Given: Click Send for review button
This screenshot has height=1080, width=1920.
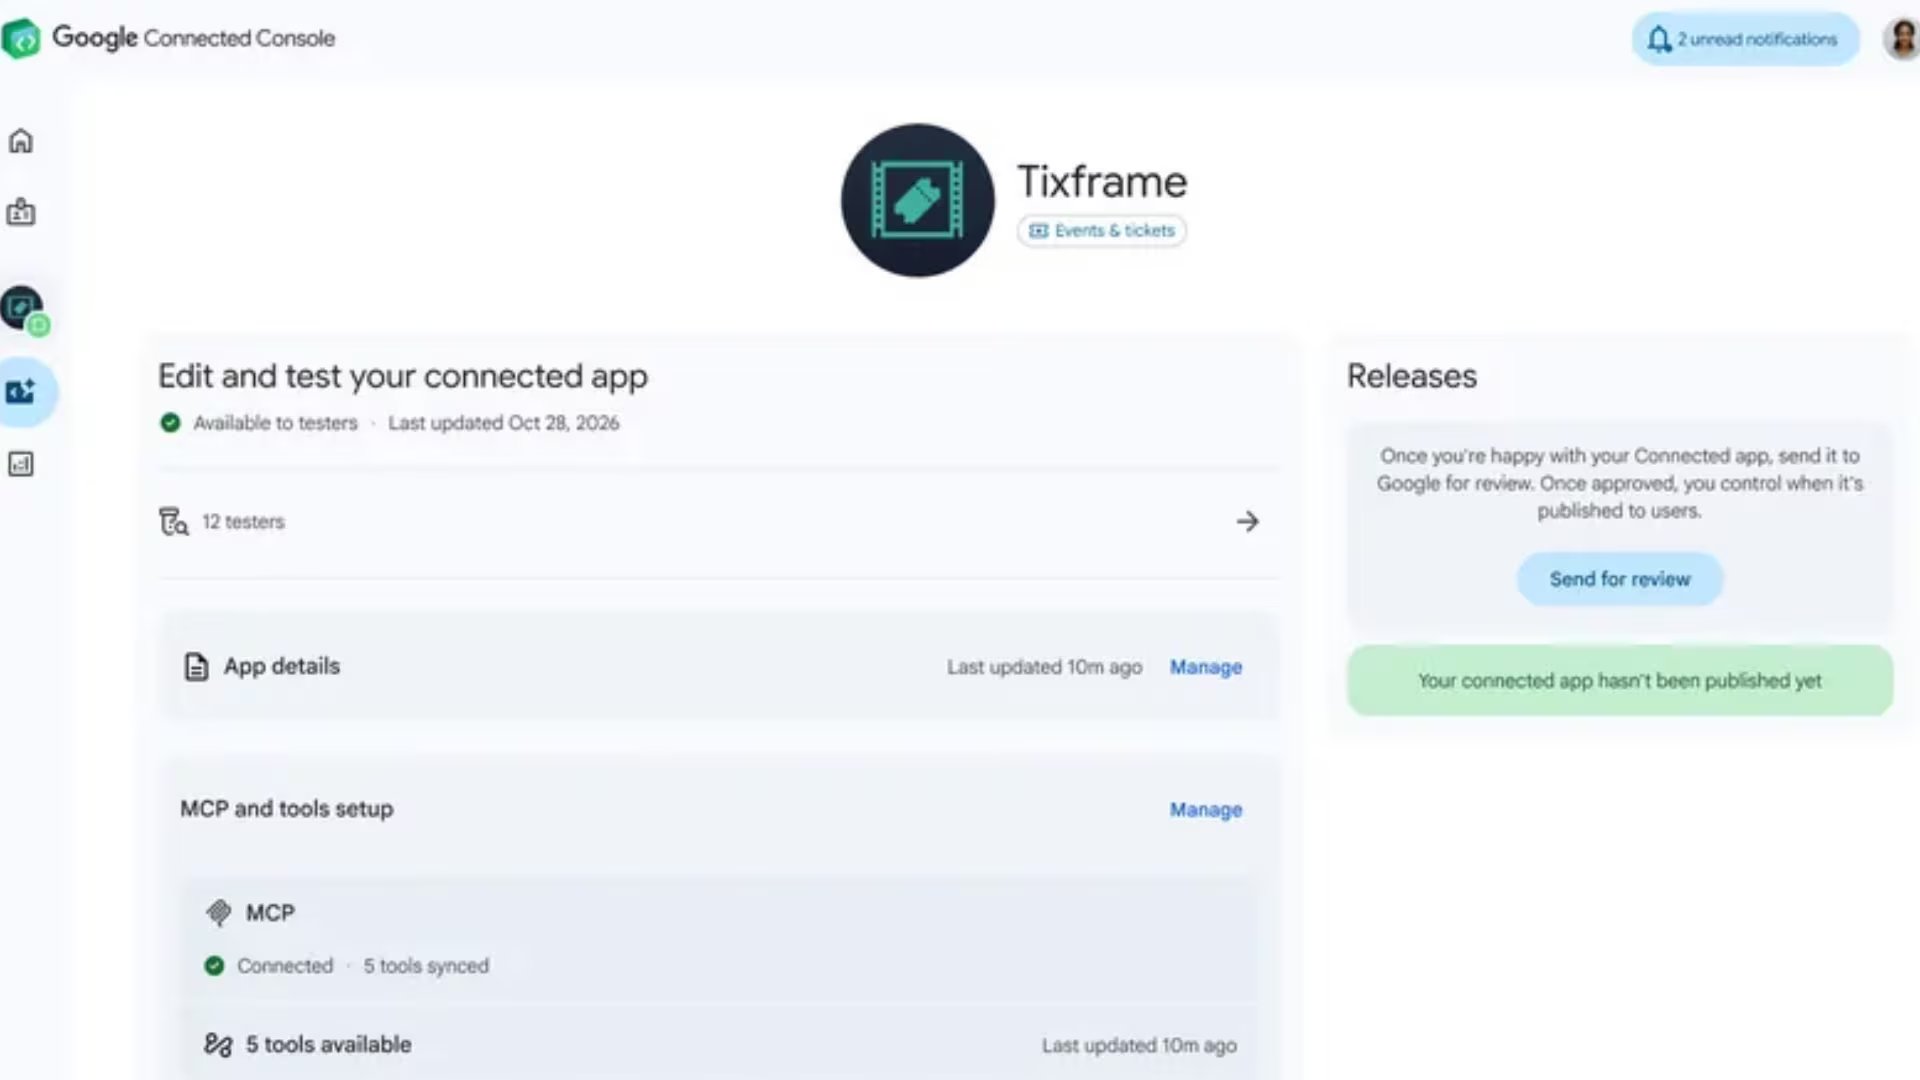Looking at the screenshot, I should coord(1619,579).
